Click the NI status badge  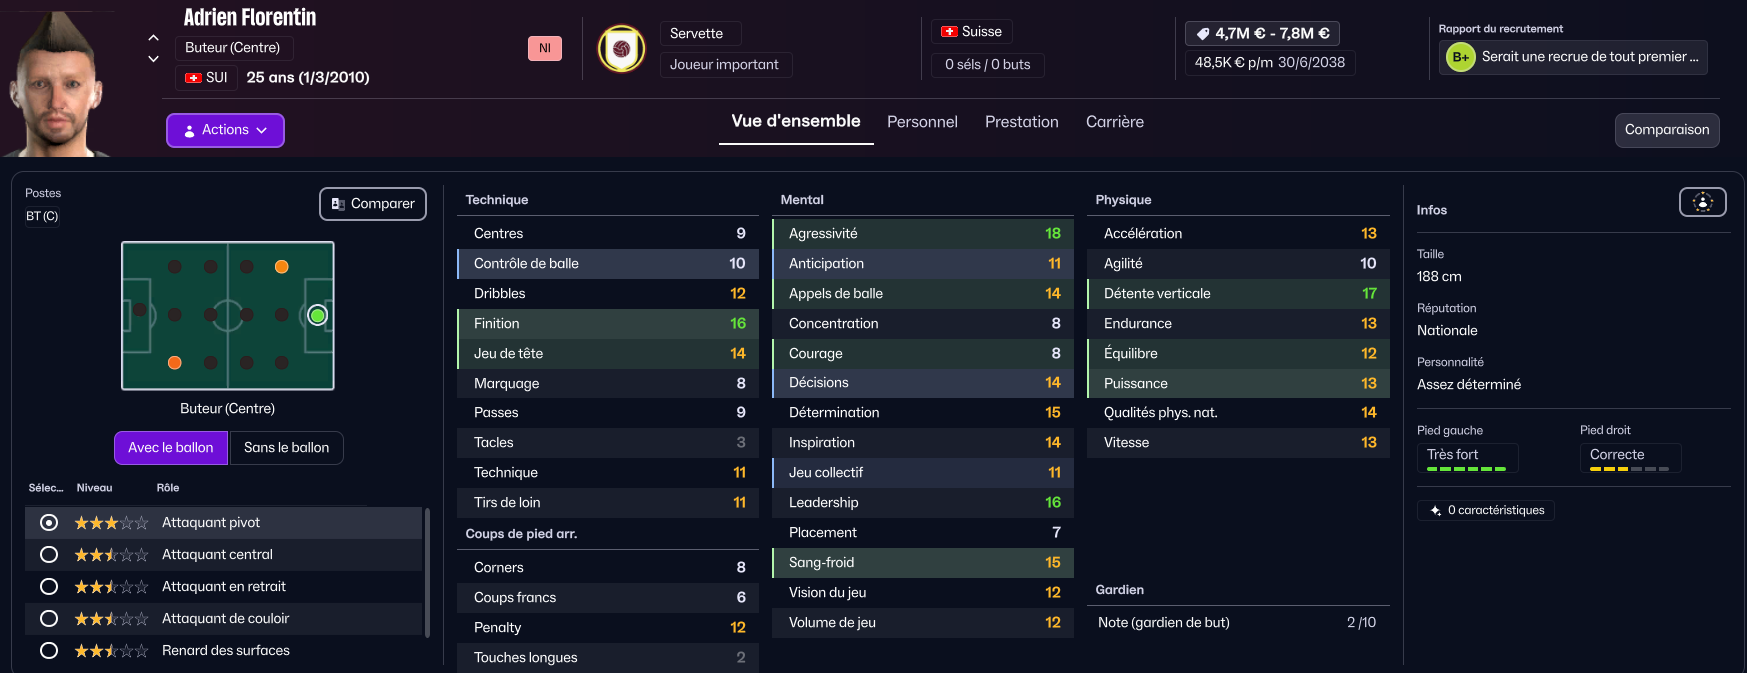pos(545,48)
